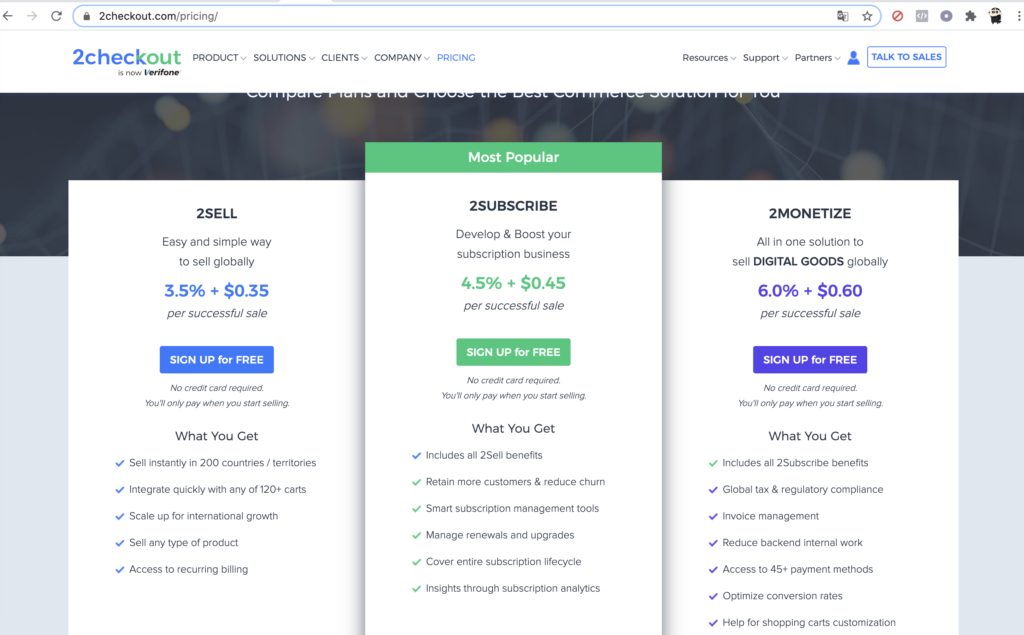
Task: Click the 2MONETIZE plan heading
Action: tap(810, 214)
